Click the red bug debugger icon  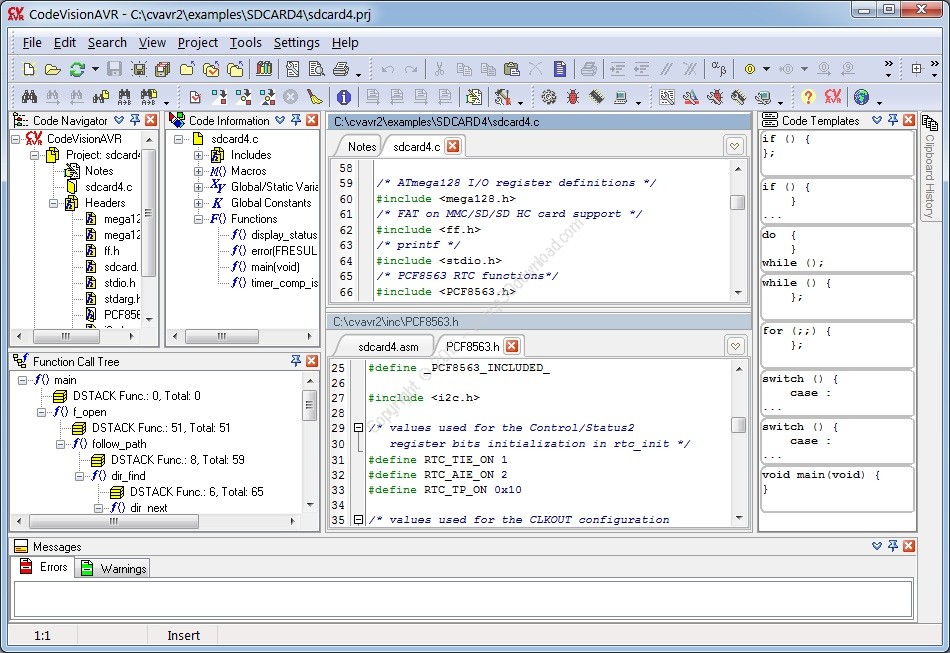pyautogui.click(x=573, y=97)
